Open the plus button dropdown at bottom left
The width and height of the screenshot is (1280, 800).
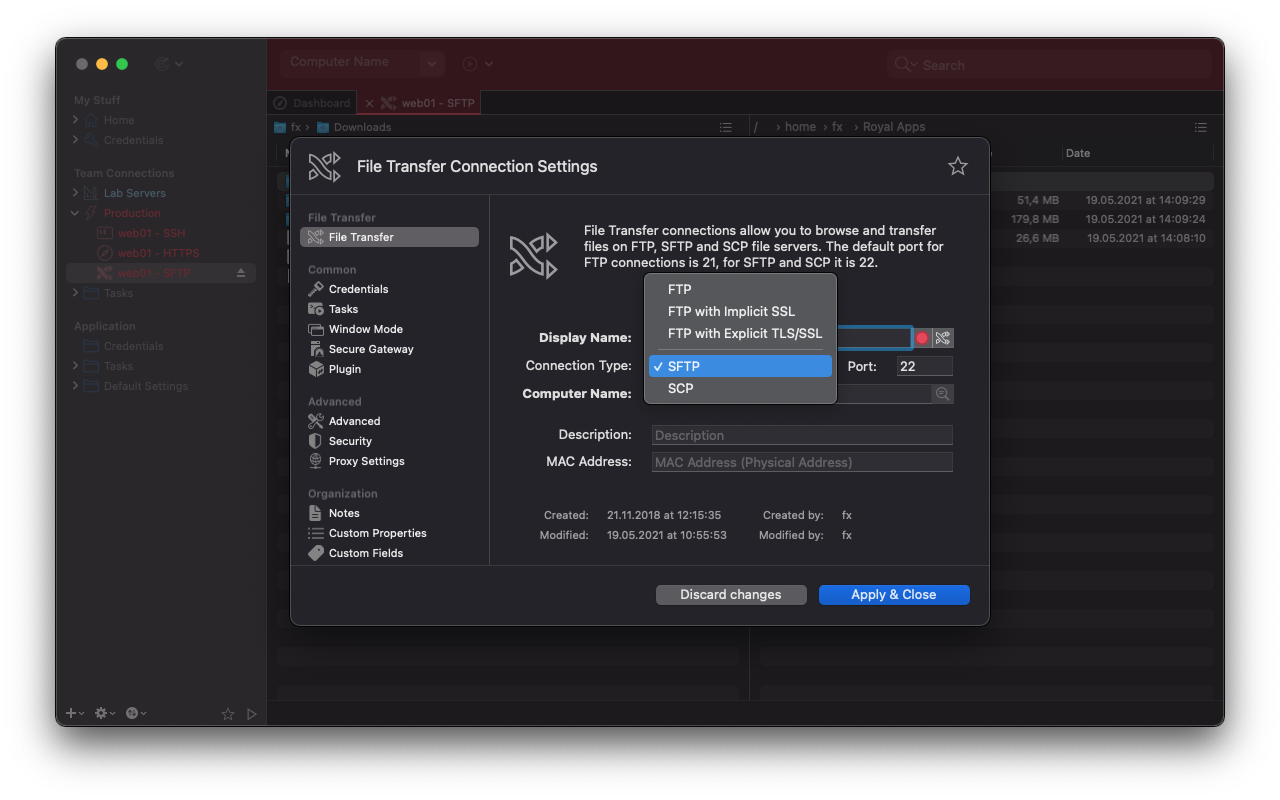72,713
